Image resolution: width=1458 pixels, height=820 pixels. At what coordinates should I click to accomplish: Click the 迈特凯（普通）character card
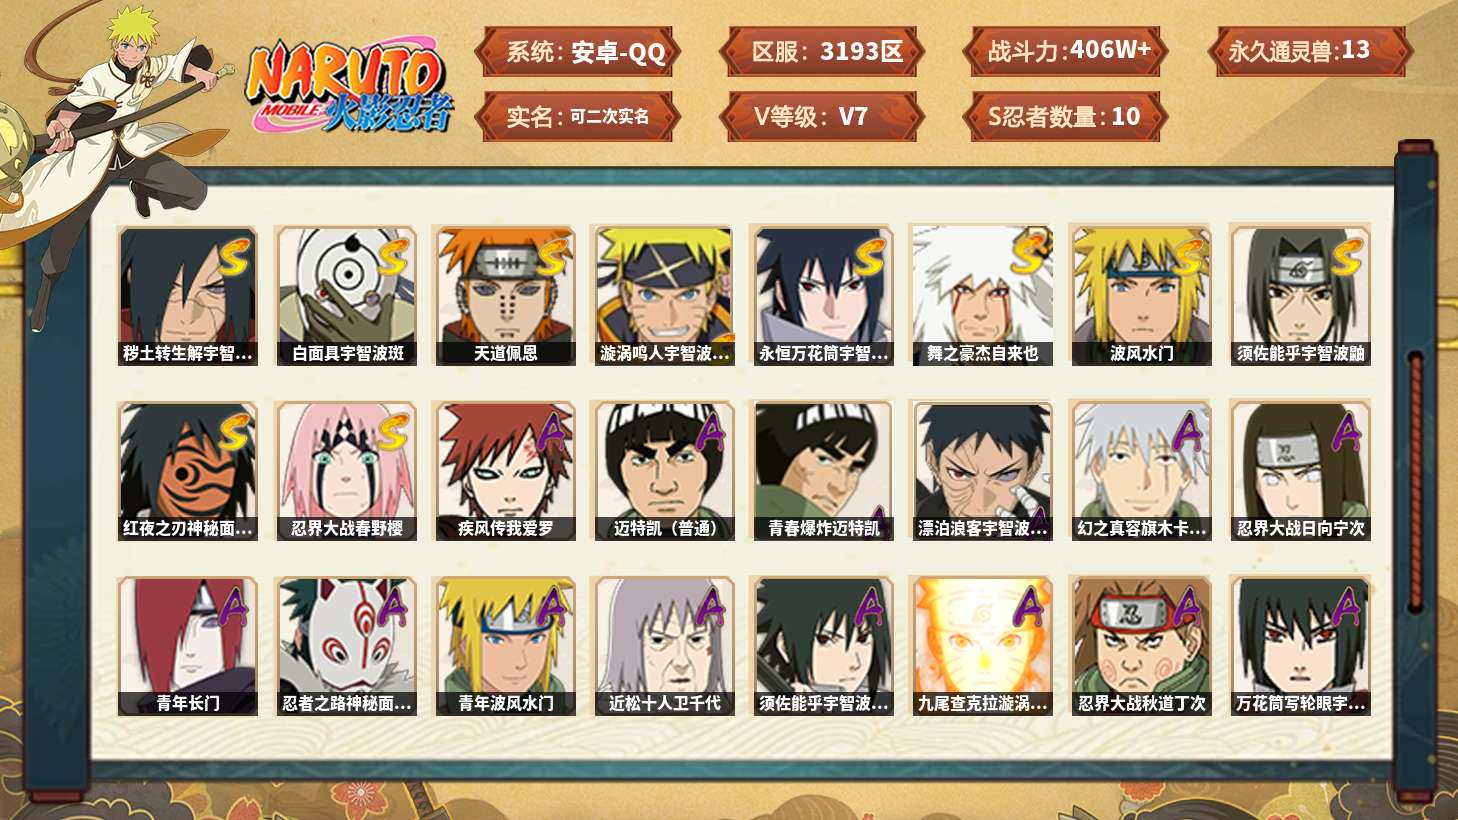(664, 471)
